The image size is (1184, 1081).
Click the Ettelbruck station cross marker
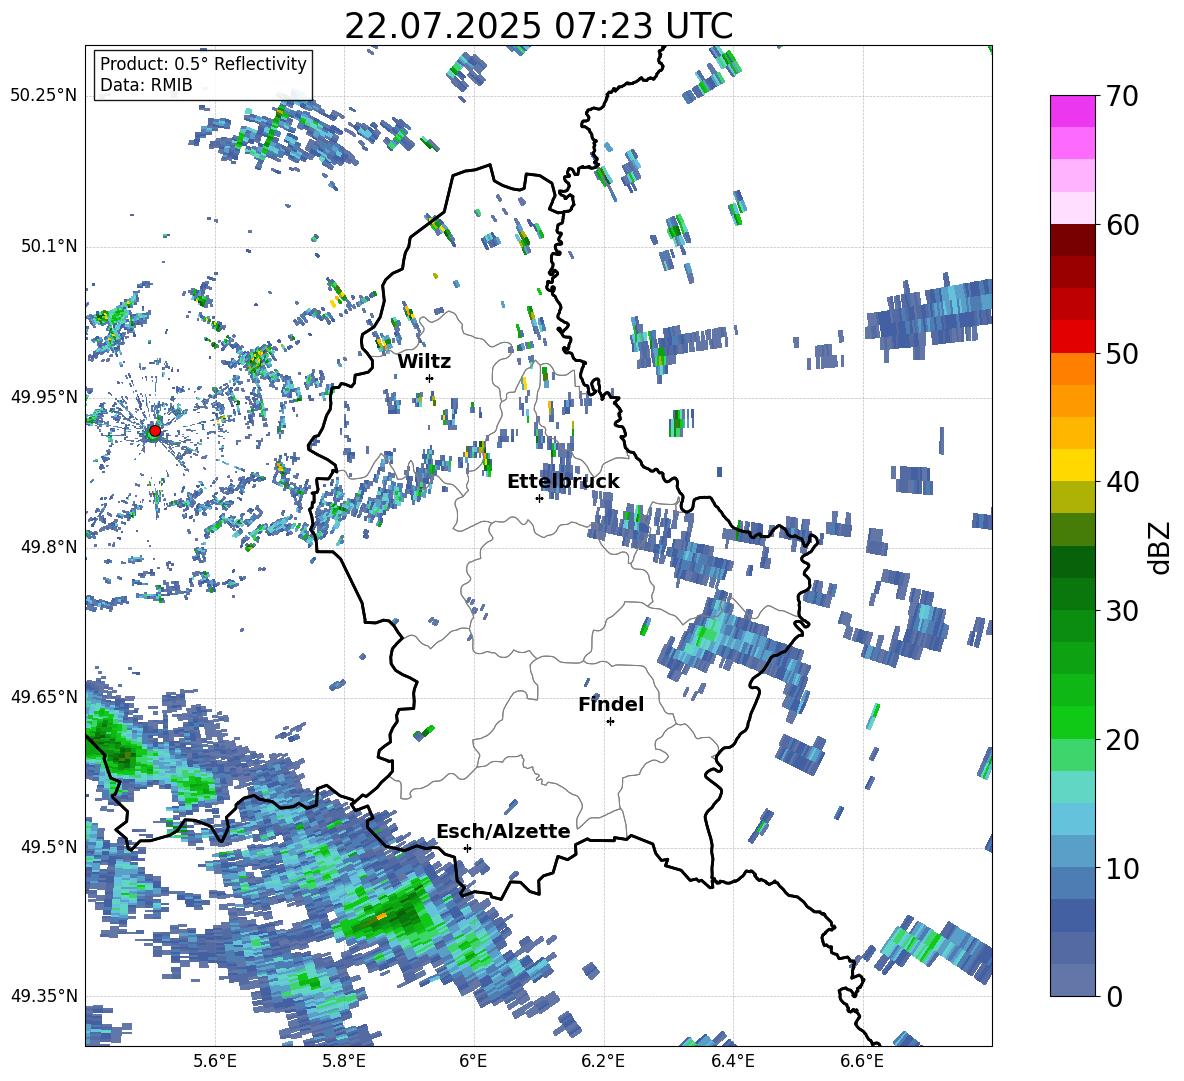[539, 498]
